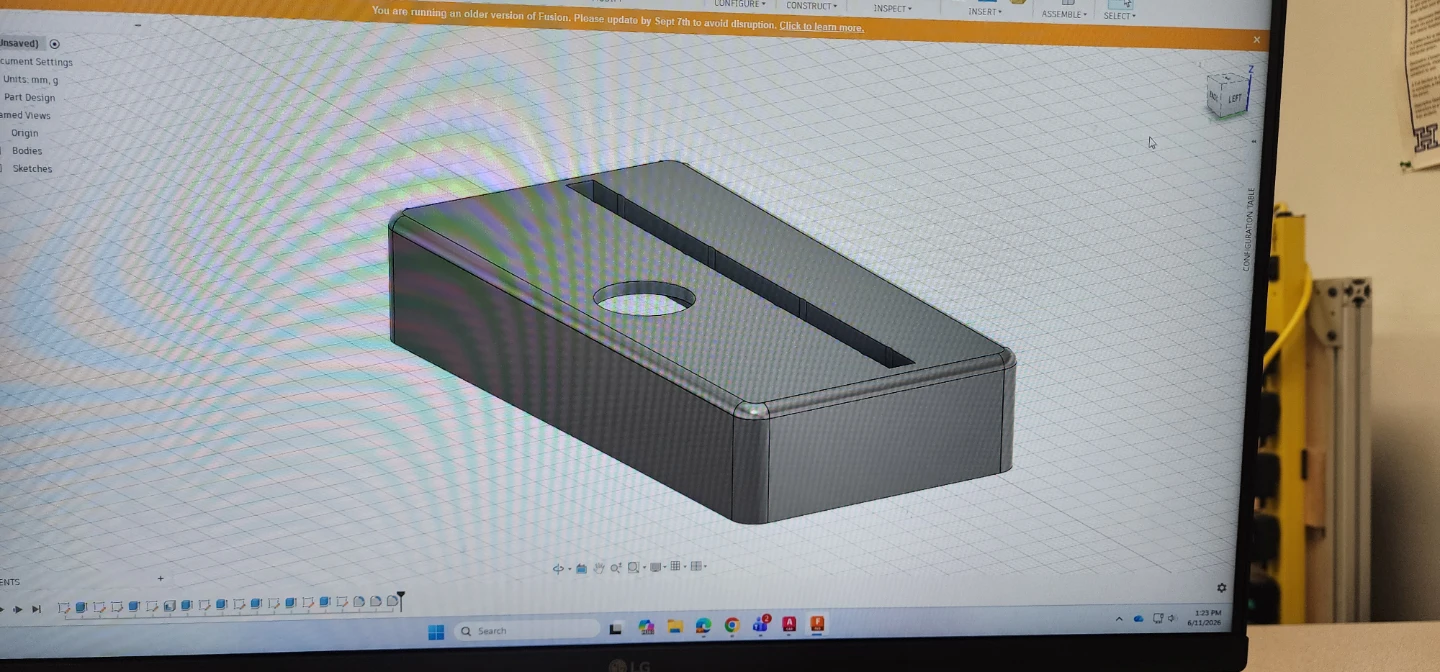Open Display Settings monitor icon
The image size is (1440, 672).
[x=655, y=567]
